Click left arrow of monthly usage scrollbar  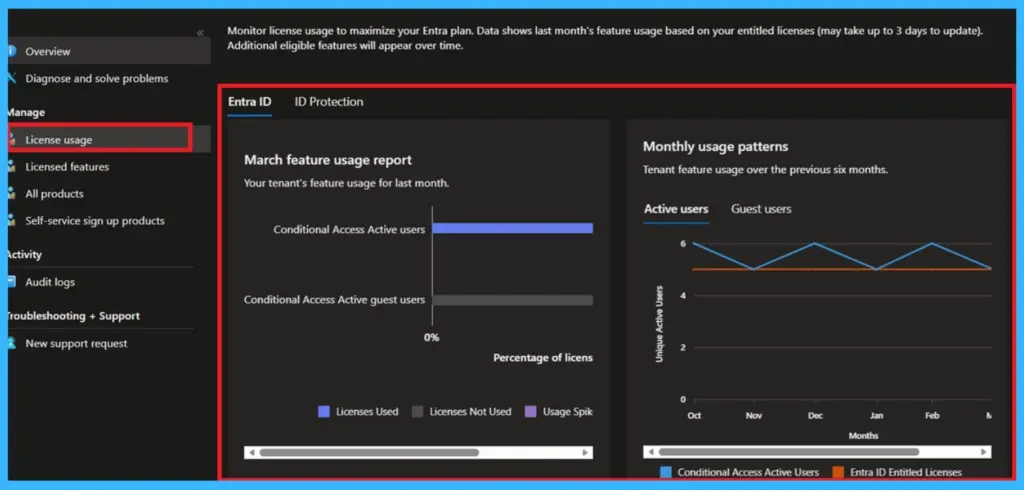coord(650,452)
